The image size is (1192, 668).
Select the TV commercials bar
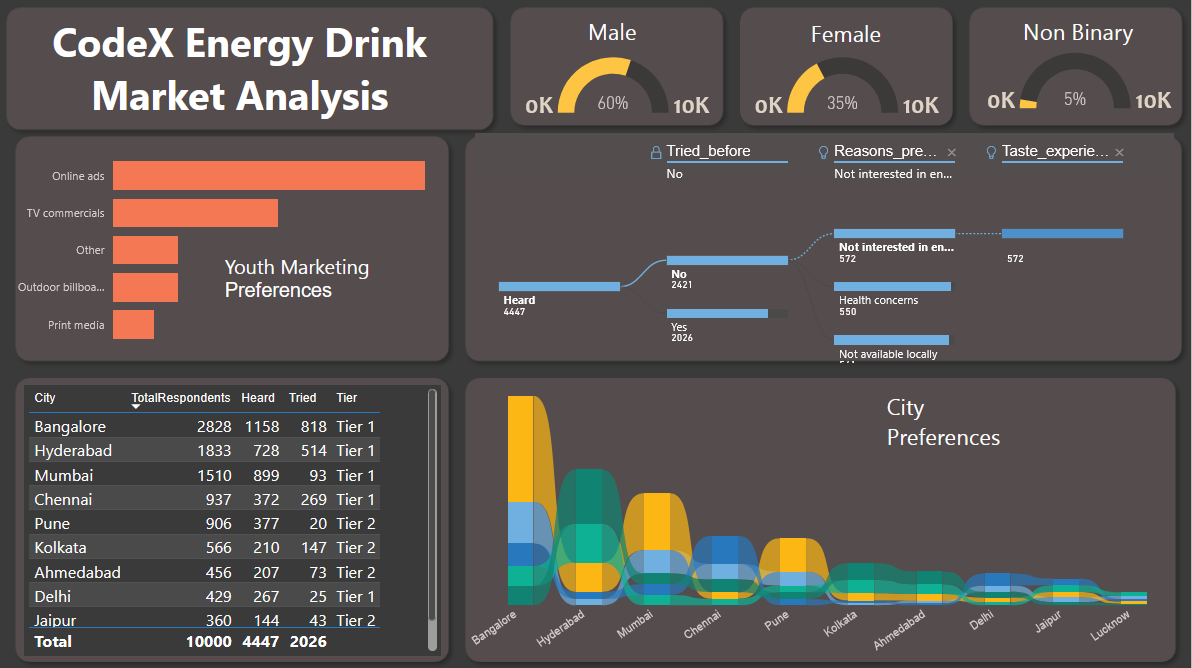tap(195, 213)
